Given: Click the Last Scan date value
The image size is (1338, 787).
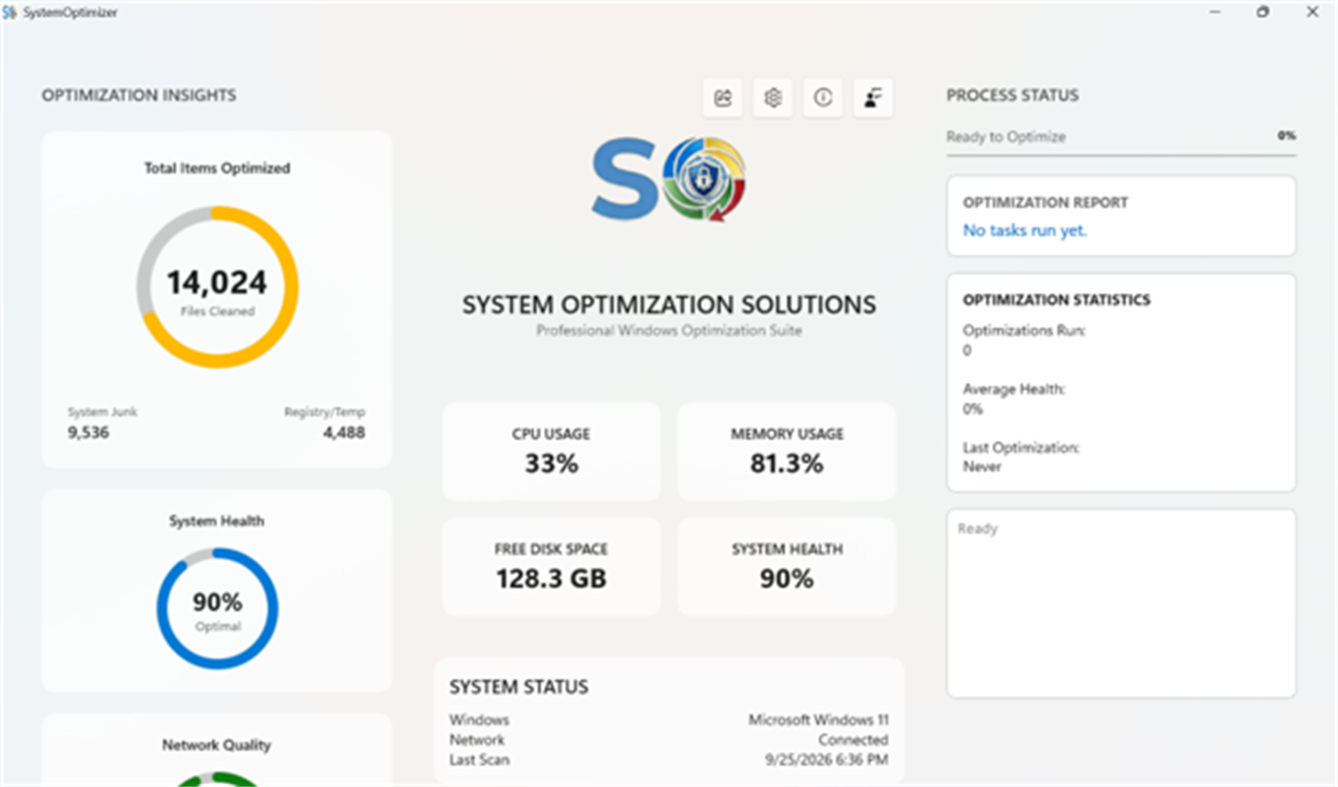Looking at the screenshot, I should [826, 760].
